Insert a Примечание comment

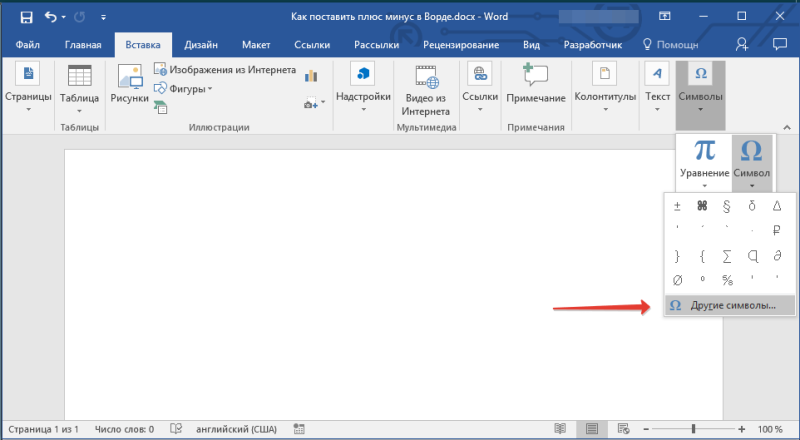click(536, 83)
